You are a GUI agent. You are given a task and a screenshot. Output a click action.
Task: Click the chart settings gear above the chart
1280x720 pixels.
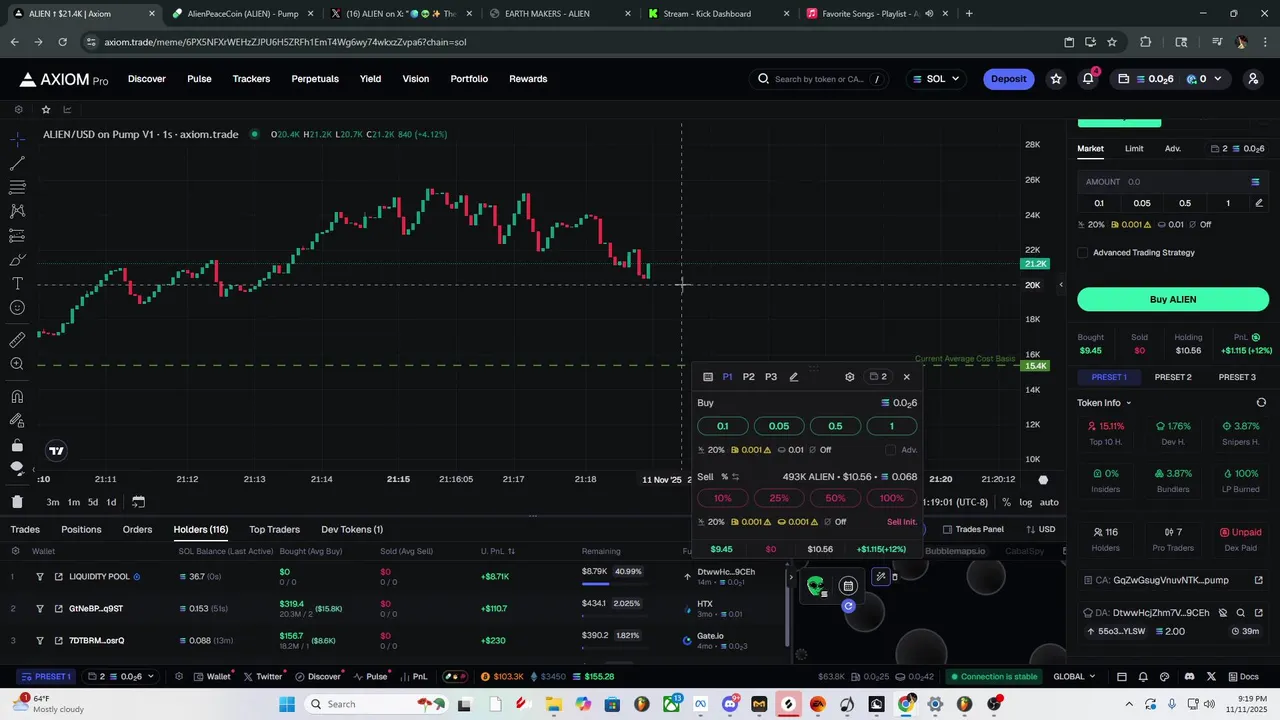coord(18,109)
